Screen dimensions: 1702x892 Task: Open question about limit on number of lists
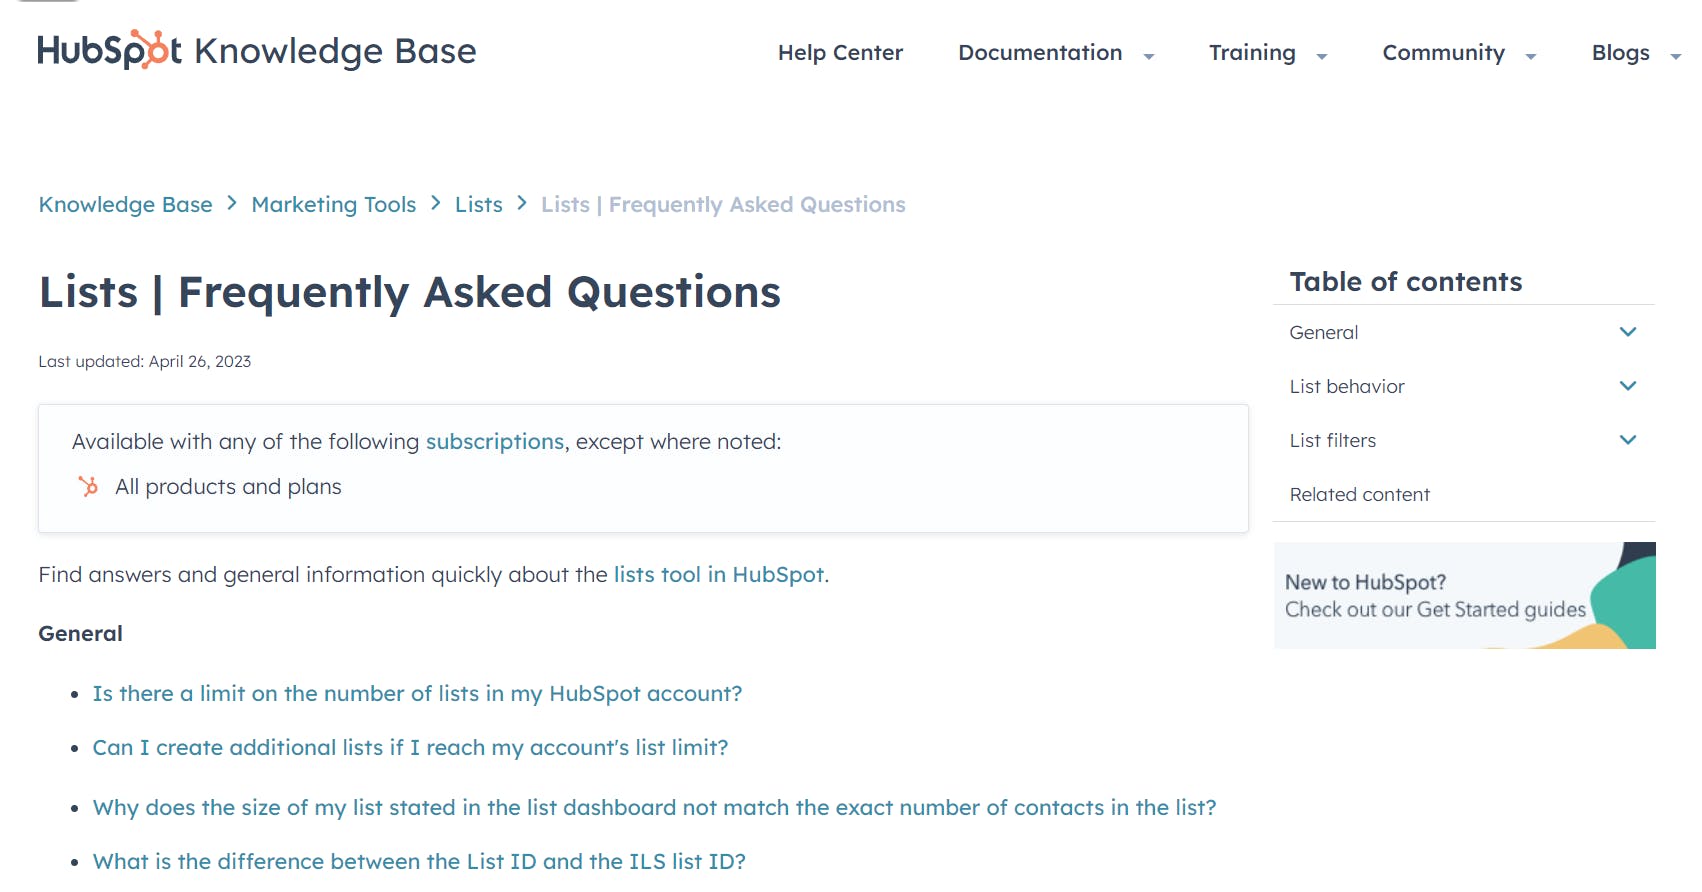pyautogui.click(x=417, y=694)
